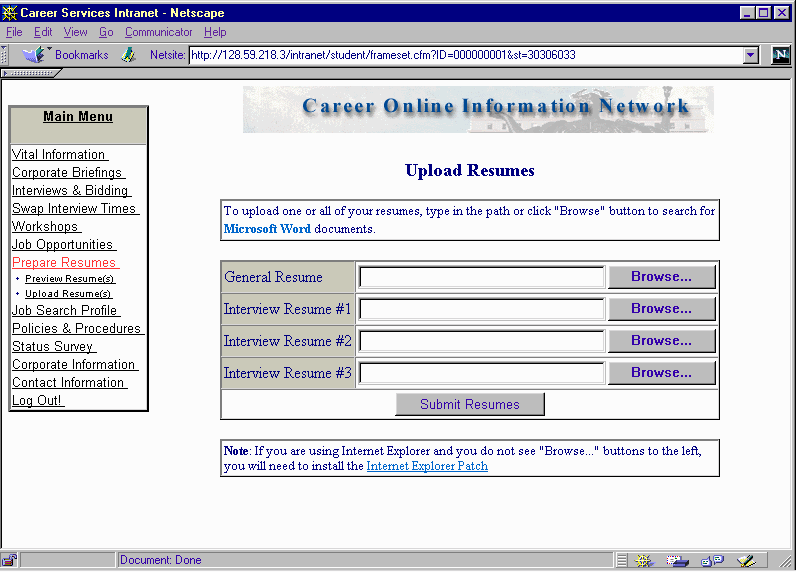Click Browse button for General Resume

(x=661, y=277)
